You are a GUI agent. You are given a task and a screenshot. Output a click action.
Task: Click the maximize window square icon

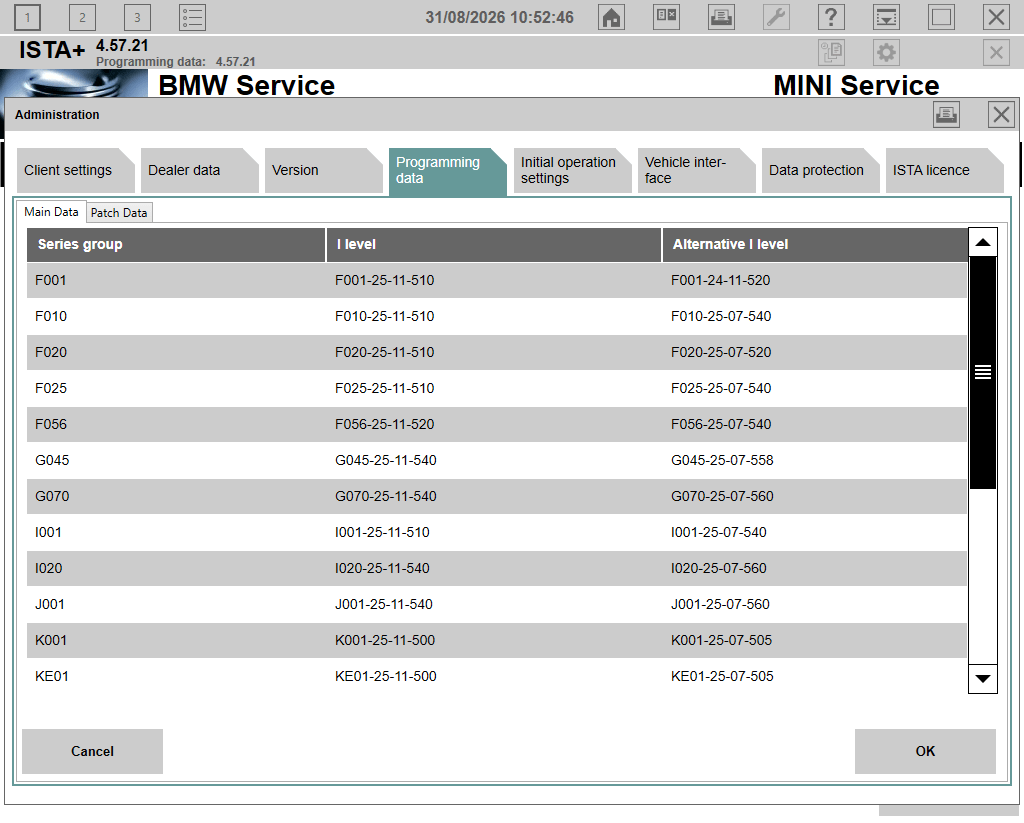point(941,17)
